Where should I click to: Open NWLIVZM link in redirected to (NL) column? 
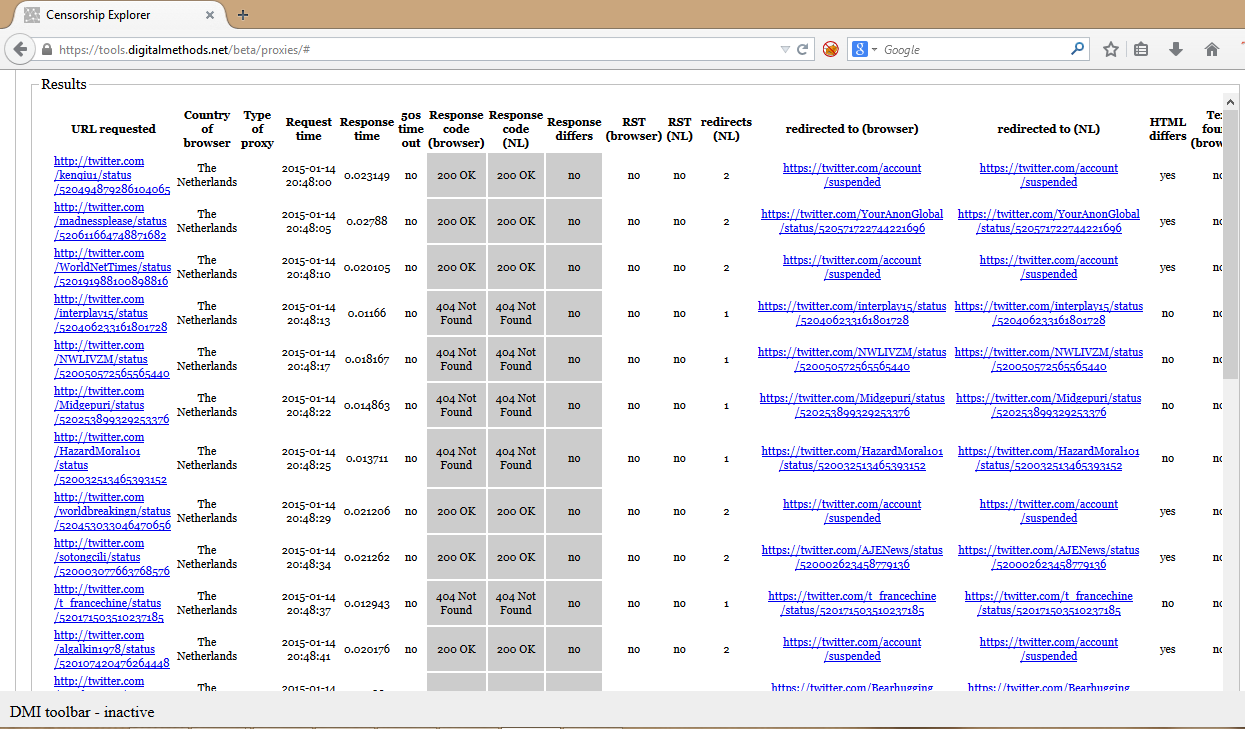(x=1049, y=359)
